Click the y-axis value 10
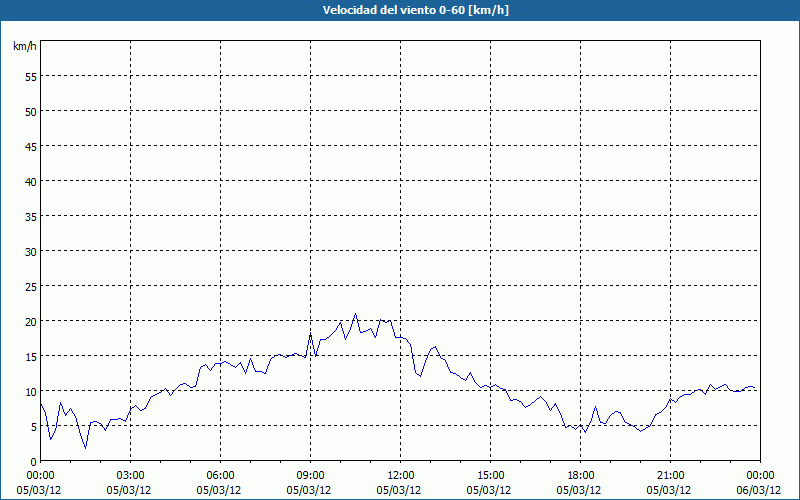 [x=31, y=391]
